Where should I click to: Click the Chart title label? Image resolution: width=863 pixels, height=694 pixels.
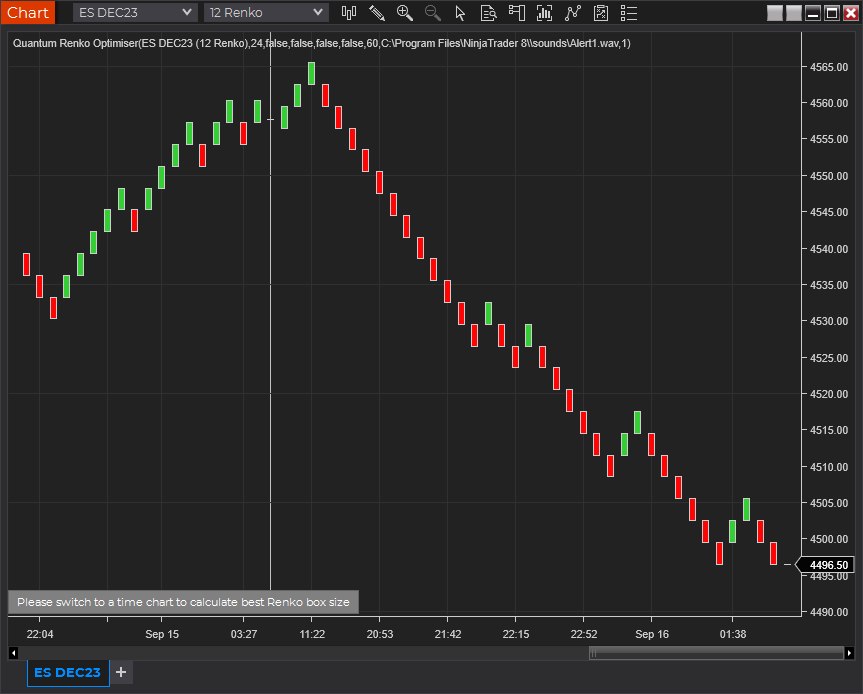tap(28, 12)
